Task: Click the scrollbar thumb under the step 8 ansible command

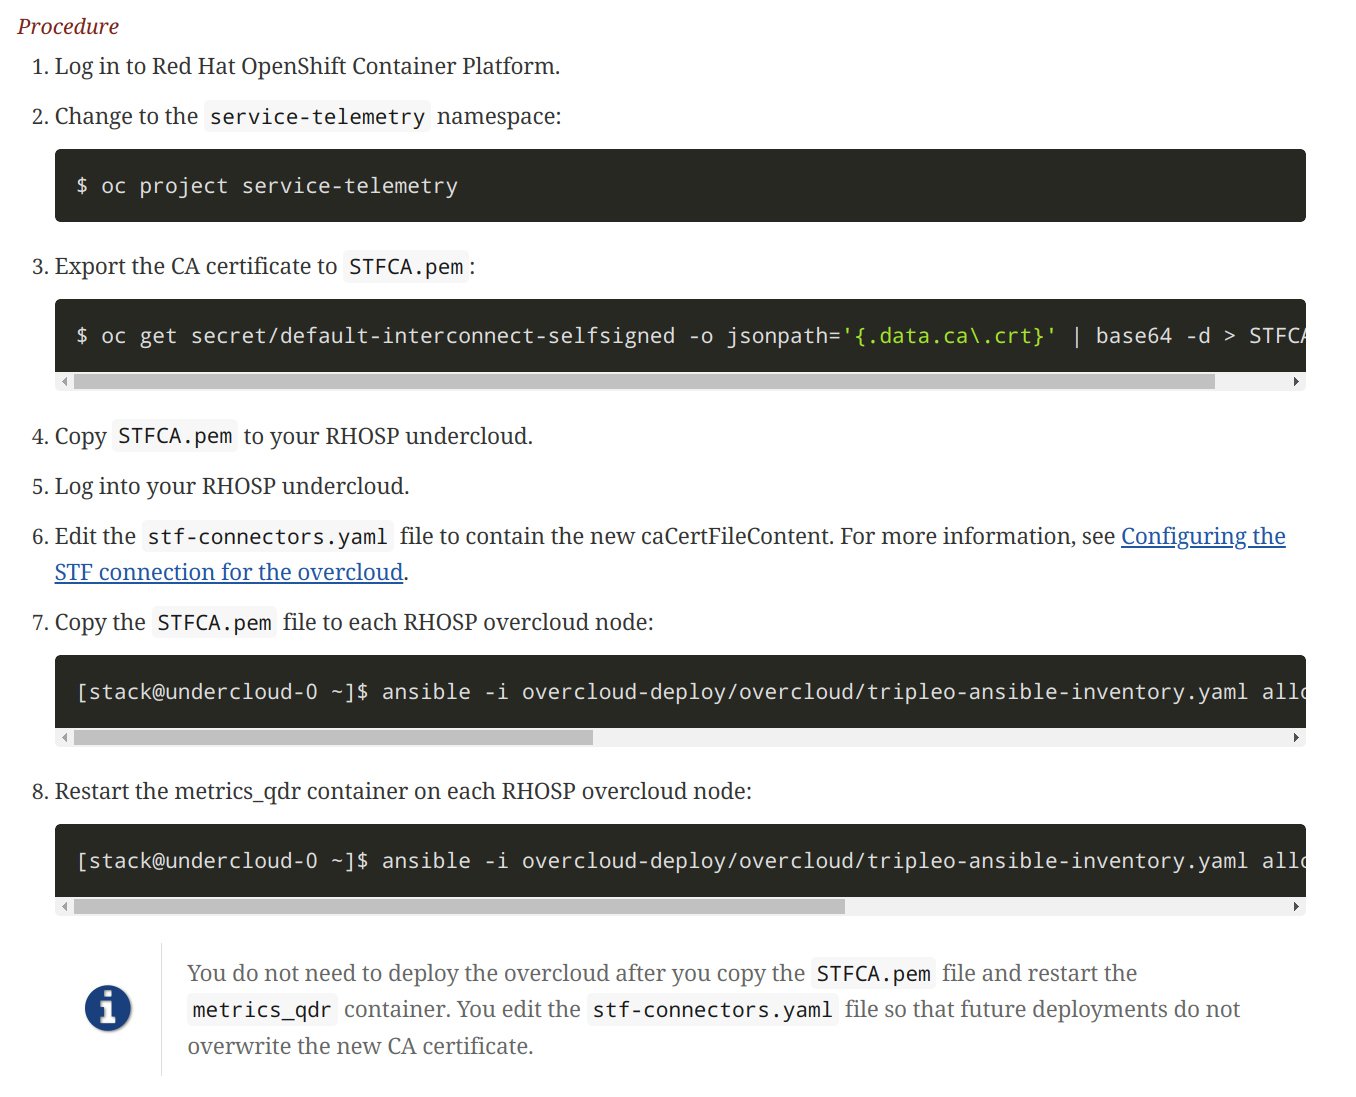Action: 459,906
